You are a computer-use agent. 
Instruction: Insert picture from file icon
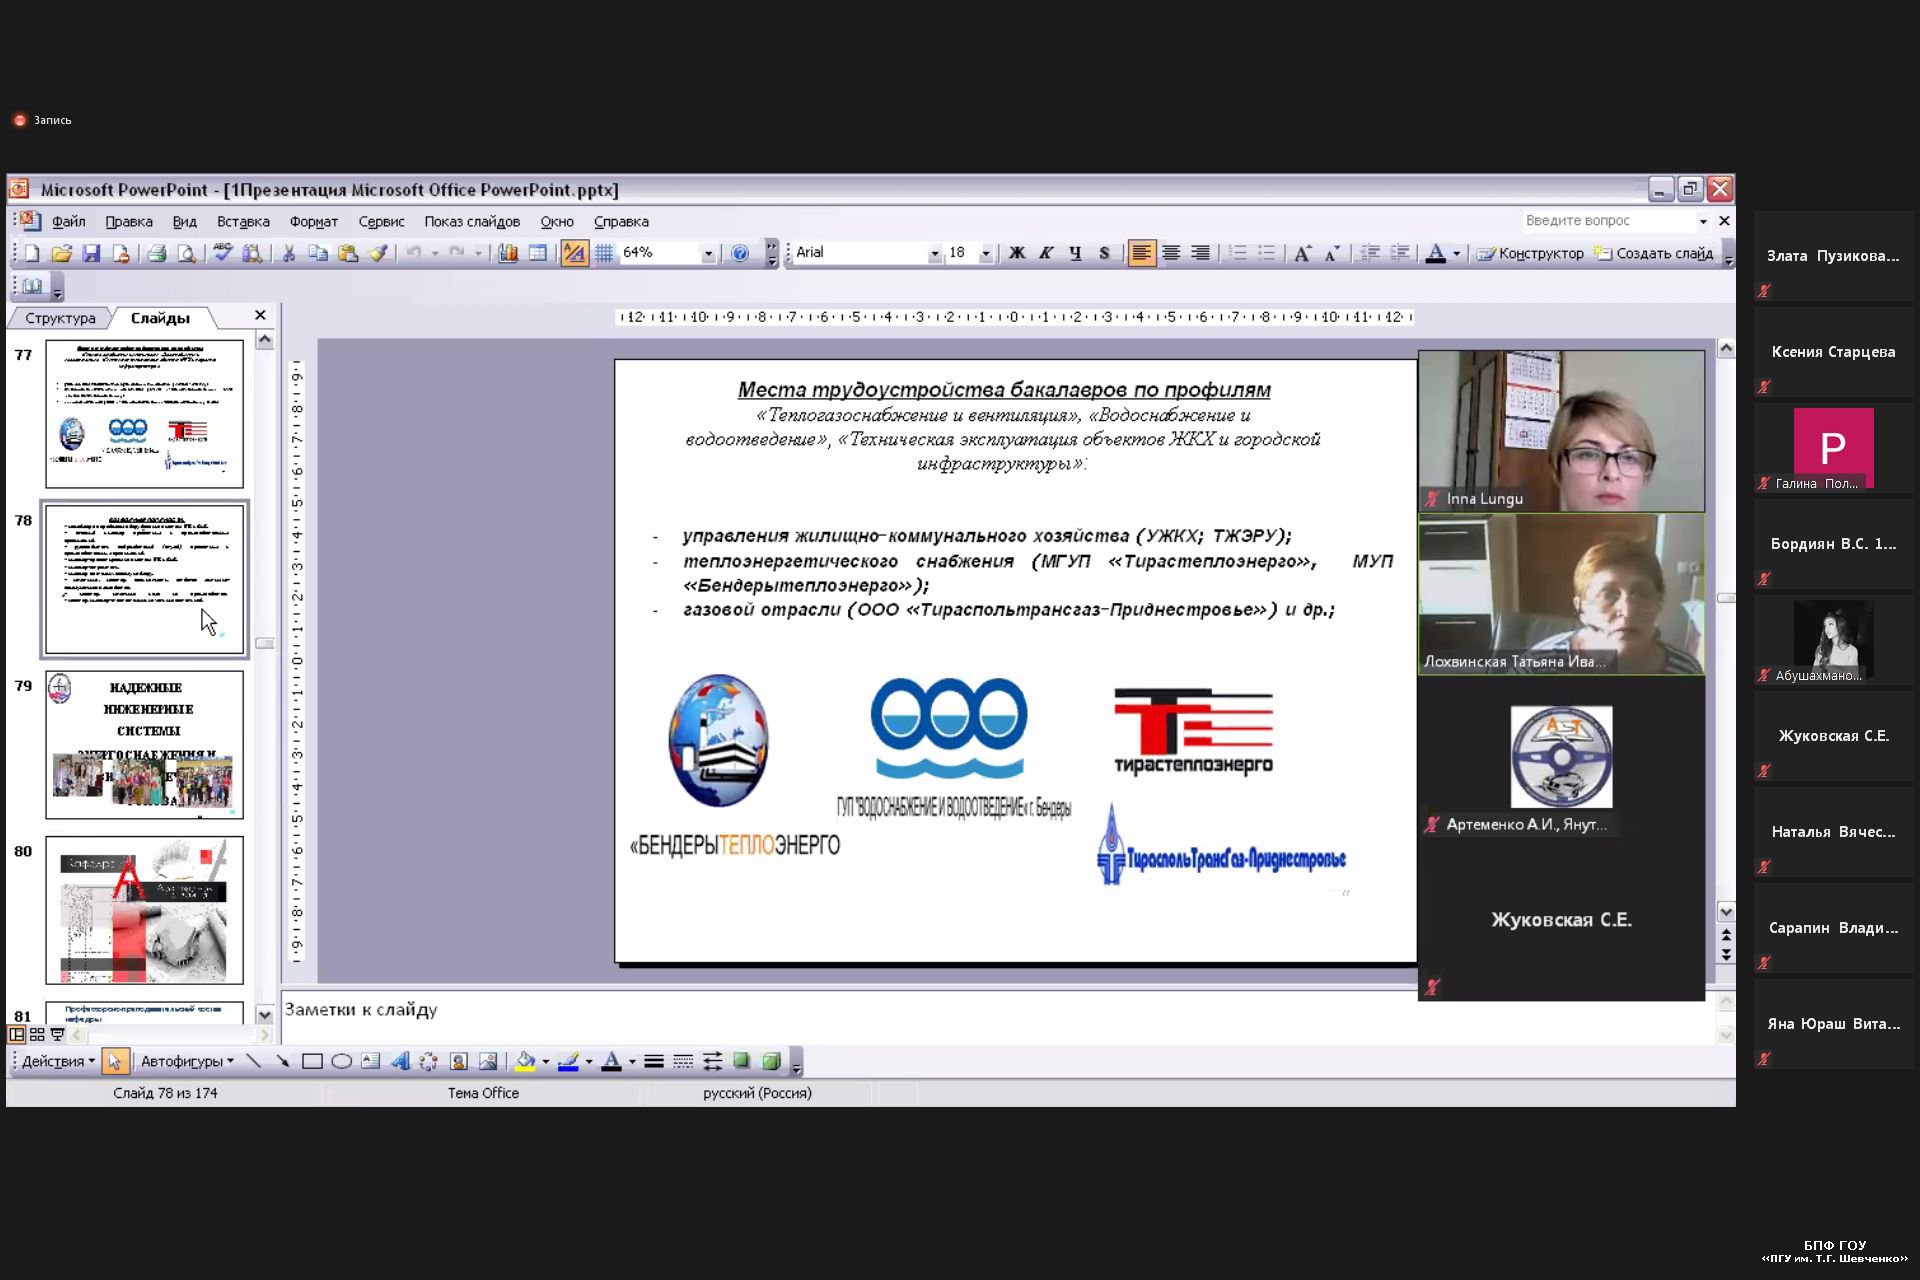tap(488, 1061)
